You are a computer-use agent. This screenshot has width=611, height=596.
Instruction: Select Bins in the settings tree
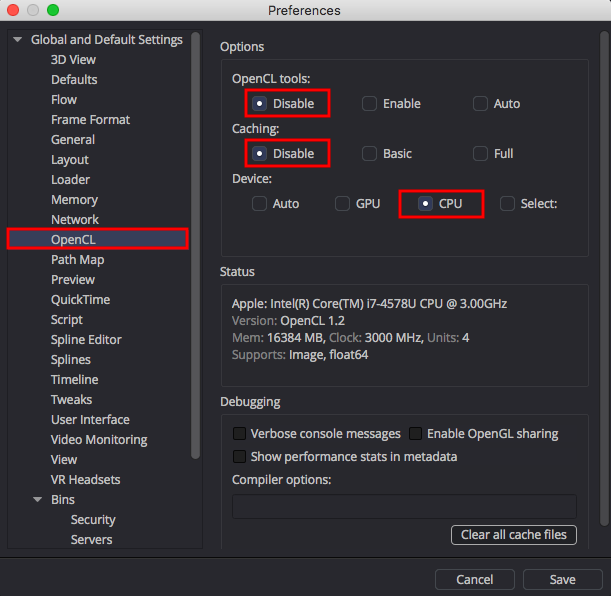[x=63, y=500]
